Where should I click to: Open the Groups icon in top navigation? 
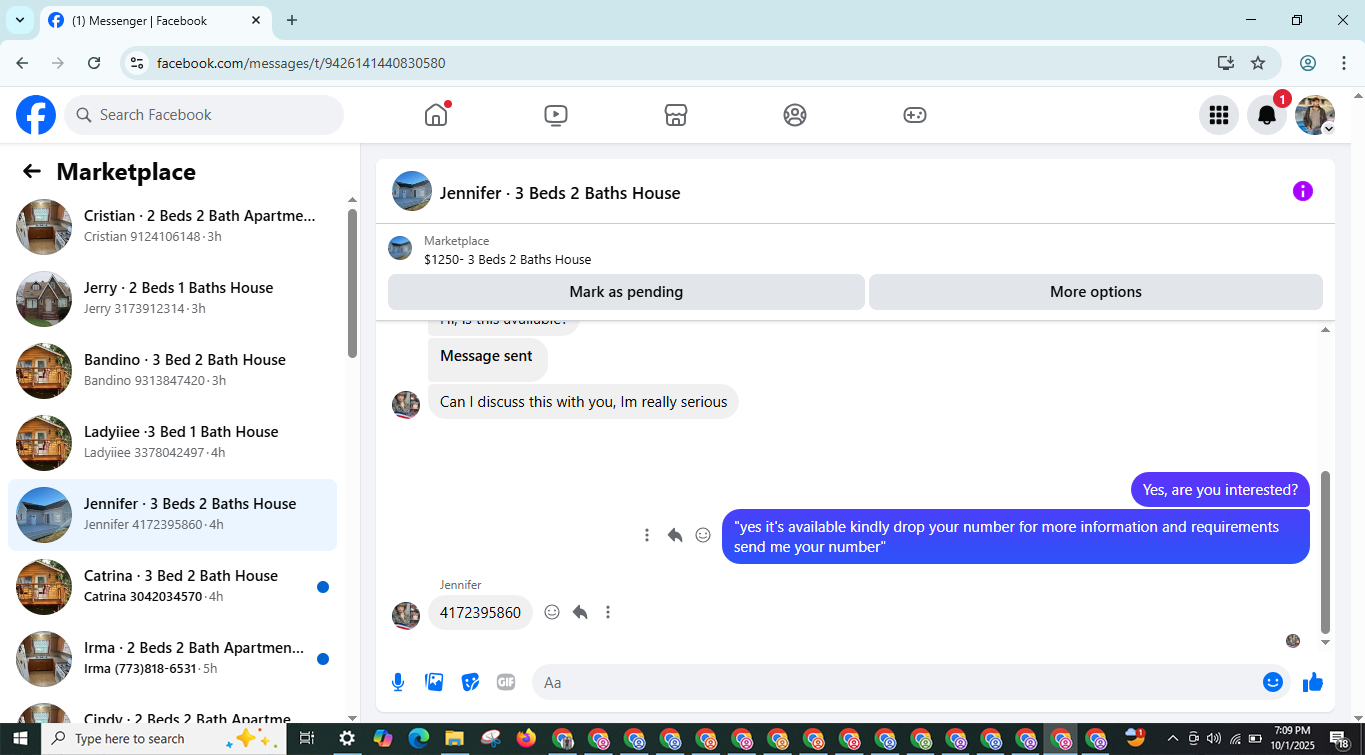click(x=795, y=115)
